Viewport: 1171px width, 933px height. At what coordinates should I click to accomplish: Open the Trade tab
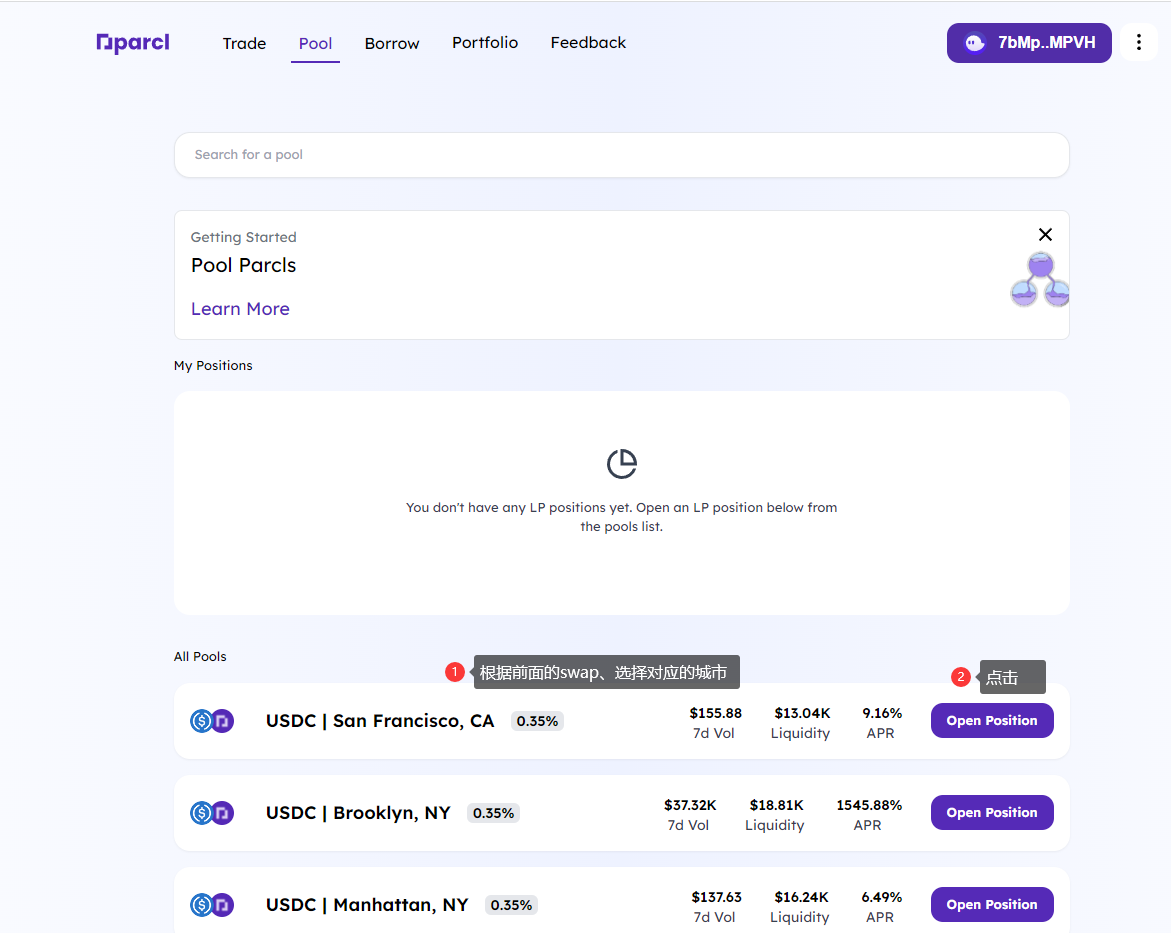point(244,43)
